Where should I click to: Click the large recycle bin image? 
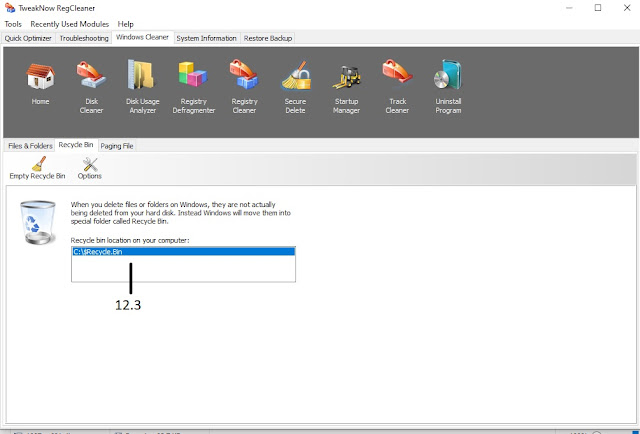(x=38, y=222)
